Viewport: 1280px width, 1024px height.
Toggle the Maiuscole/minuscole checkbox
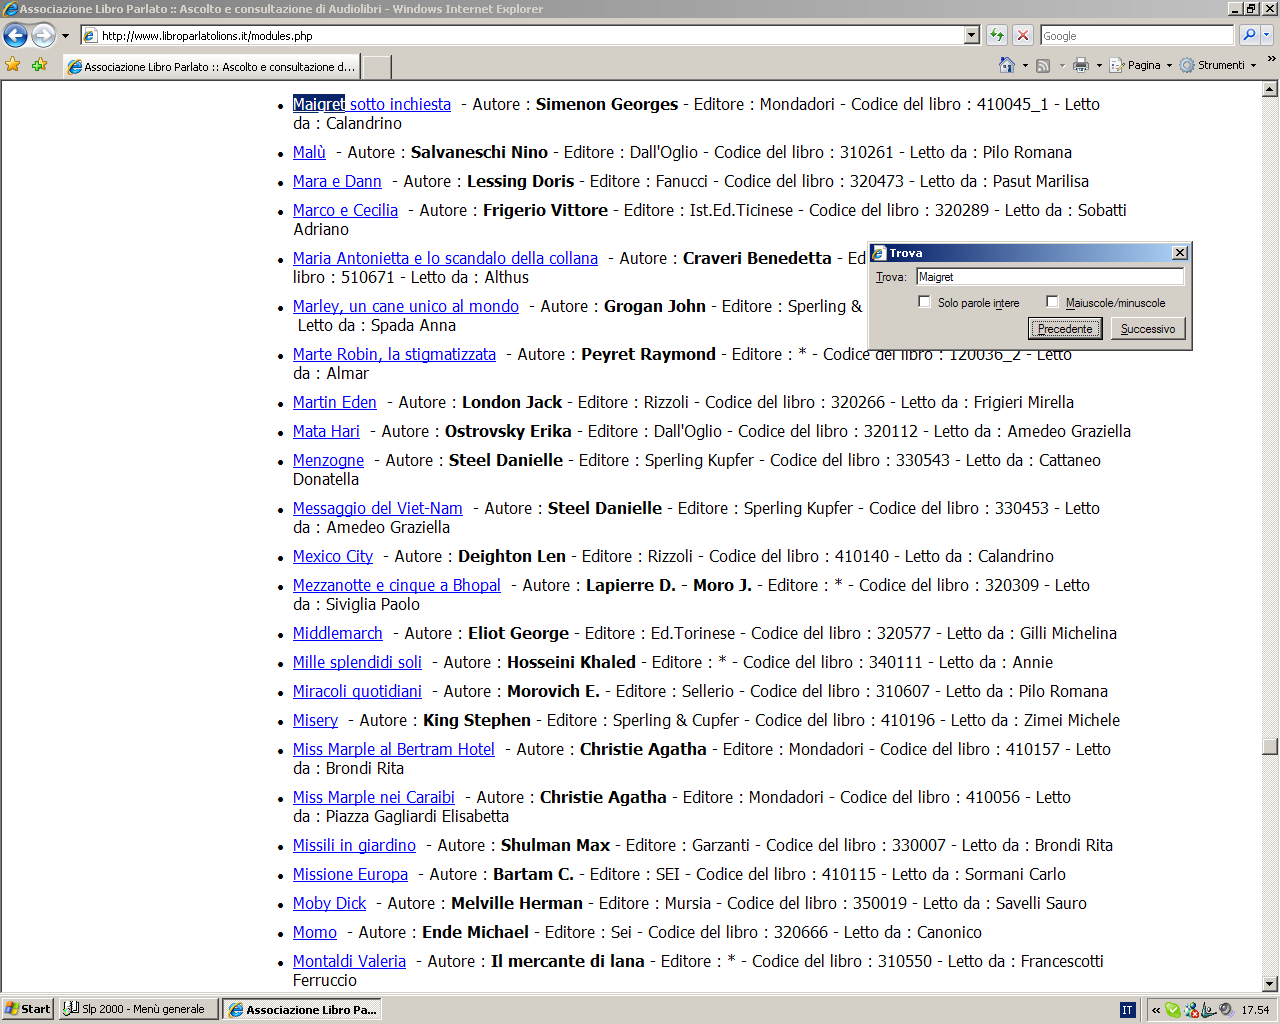coord(1052,302)
